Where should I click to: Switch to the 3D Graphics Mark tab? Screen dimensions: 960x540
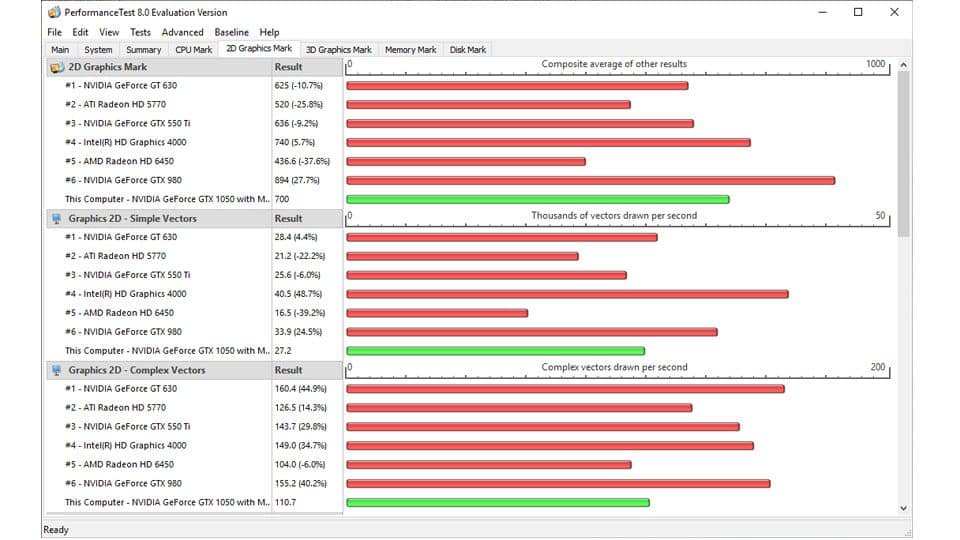339,50
